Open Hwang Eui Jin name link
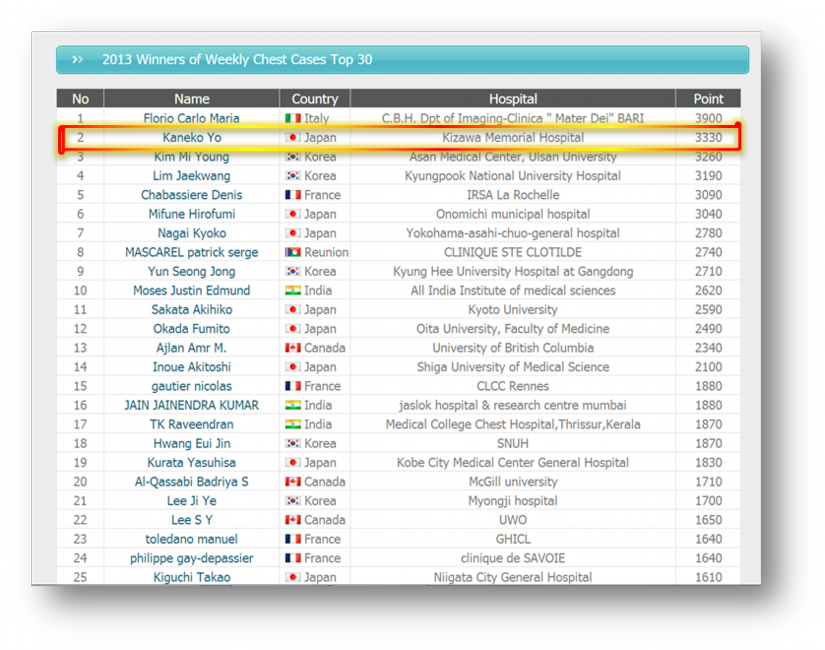The width and height of the screenshot is (825, 650). [192, 444]
